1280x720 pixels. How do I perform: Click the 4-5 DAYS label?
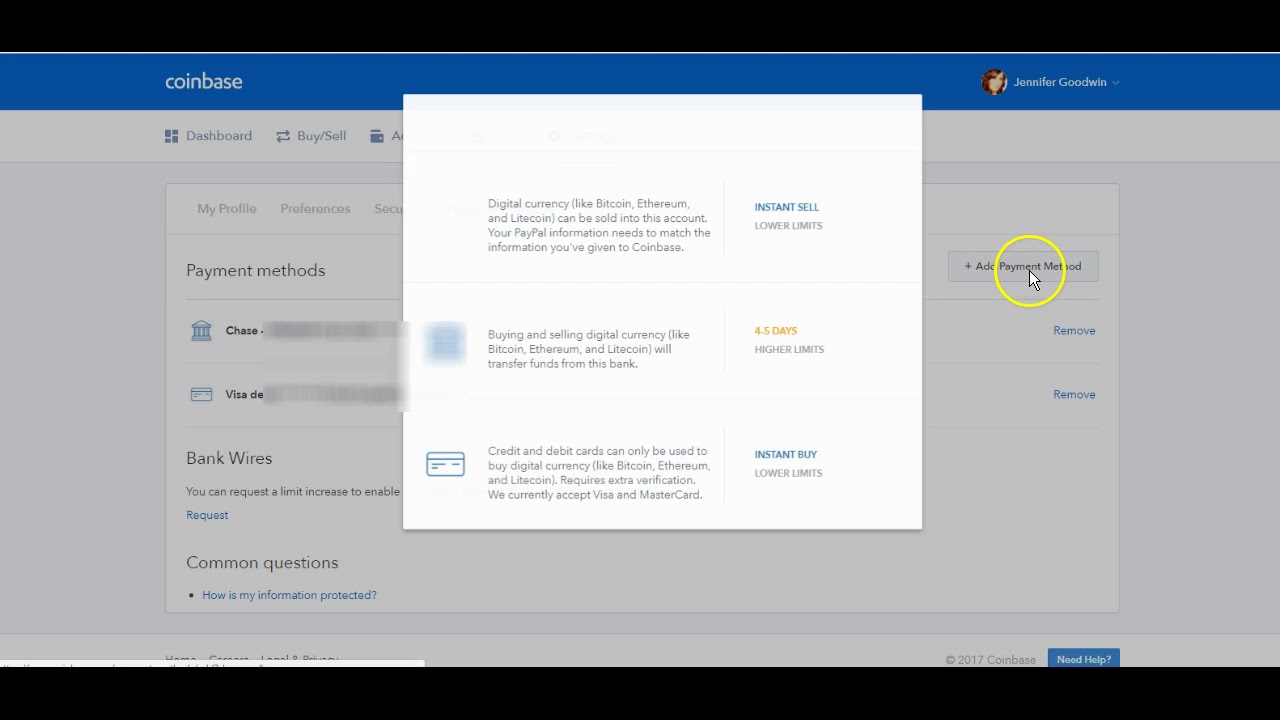click(776, 331)
